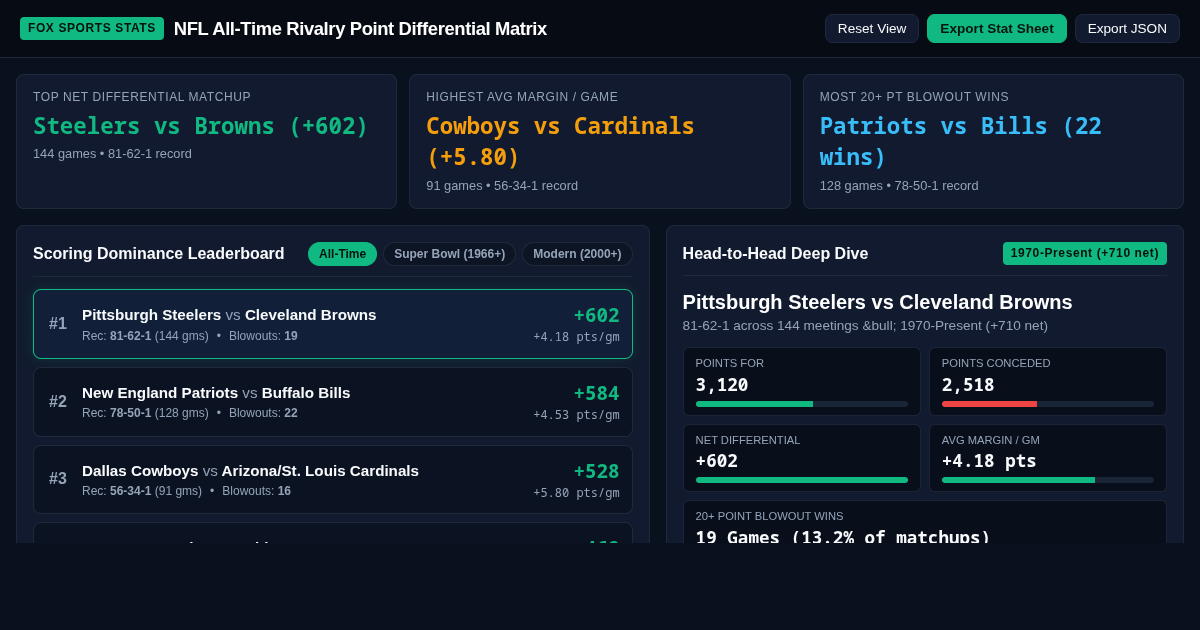Viewport: 1200px width, 630px height.
Task: Click the Points Conceded 2,518 value
Action: point(968,385)
